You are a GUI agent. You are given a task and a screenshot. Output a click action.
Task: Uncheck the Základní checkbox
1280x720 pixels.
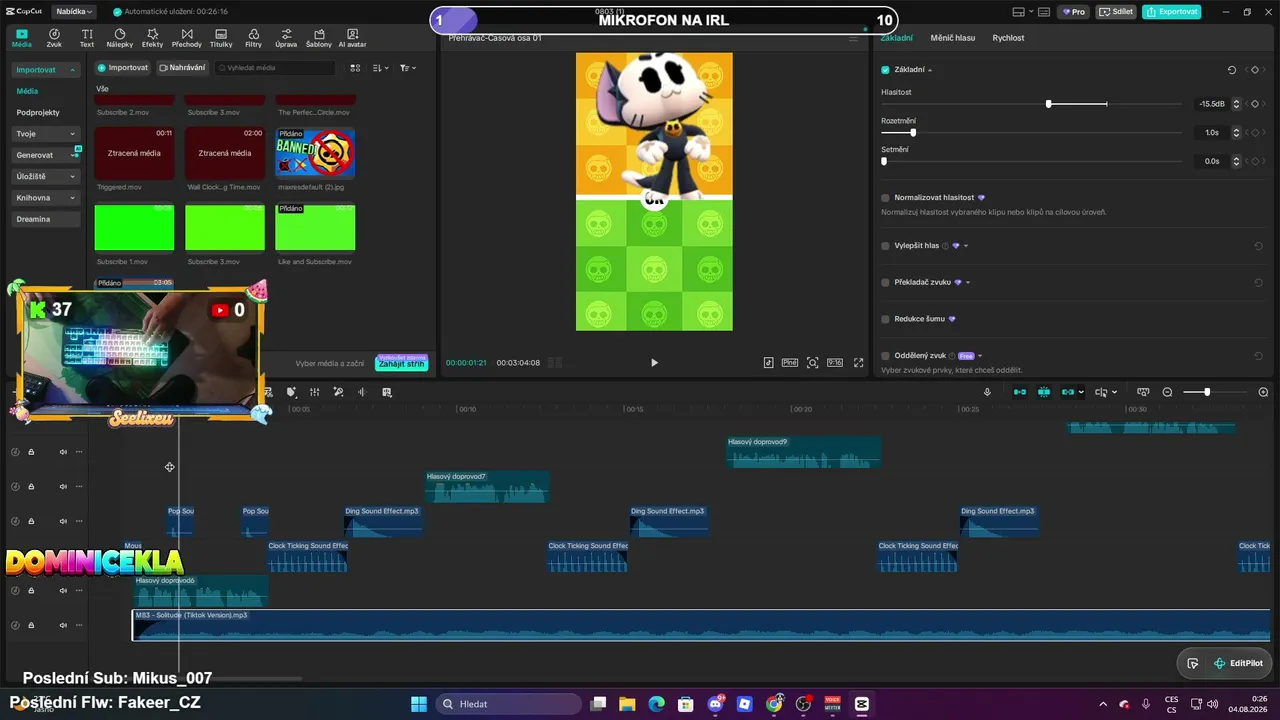coord(885,70)
